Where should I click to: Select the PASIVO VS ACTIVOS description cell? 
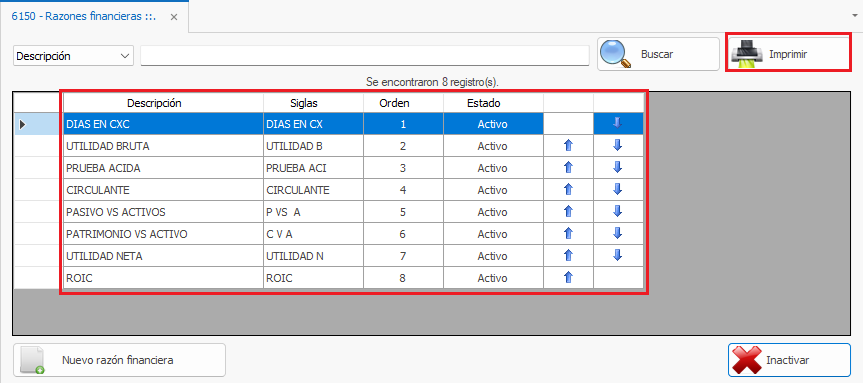(163, 212)
